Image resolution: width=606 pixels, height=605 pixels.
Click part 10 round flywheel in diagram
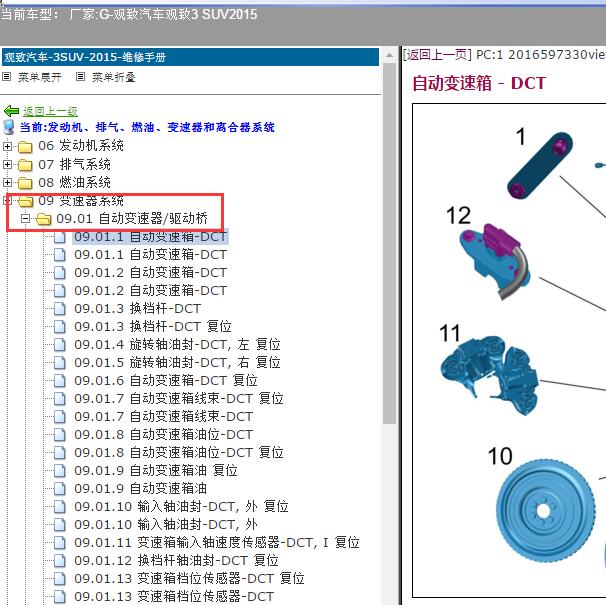(x=545, y=511)
